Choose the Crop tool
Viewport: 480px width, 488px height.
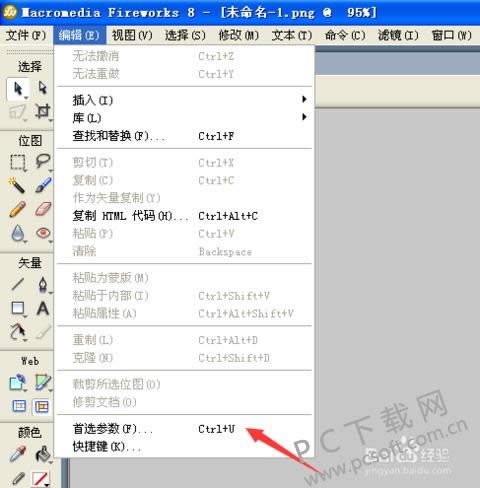click(43, 111)
